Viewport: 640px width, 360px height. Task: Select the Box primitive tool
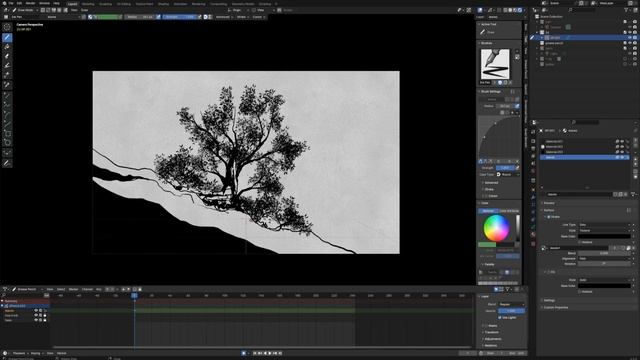(x=7, y=133)
